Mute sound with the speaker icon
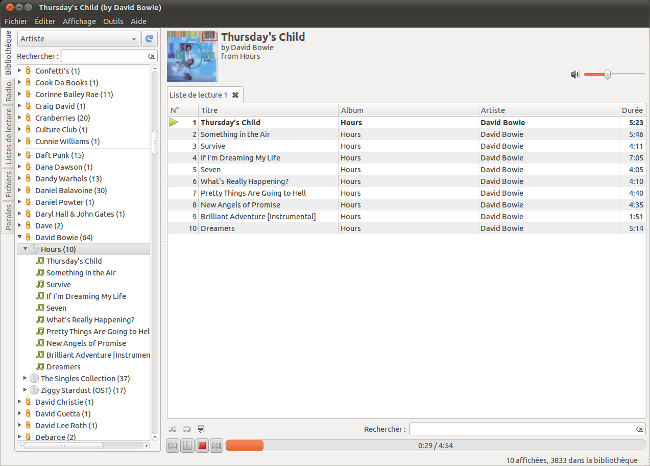 pyautogui.click(x=575, y=74)
